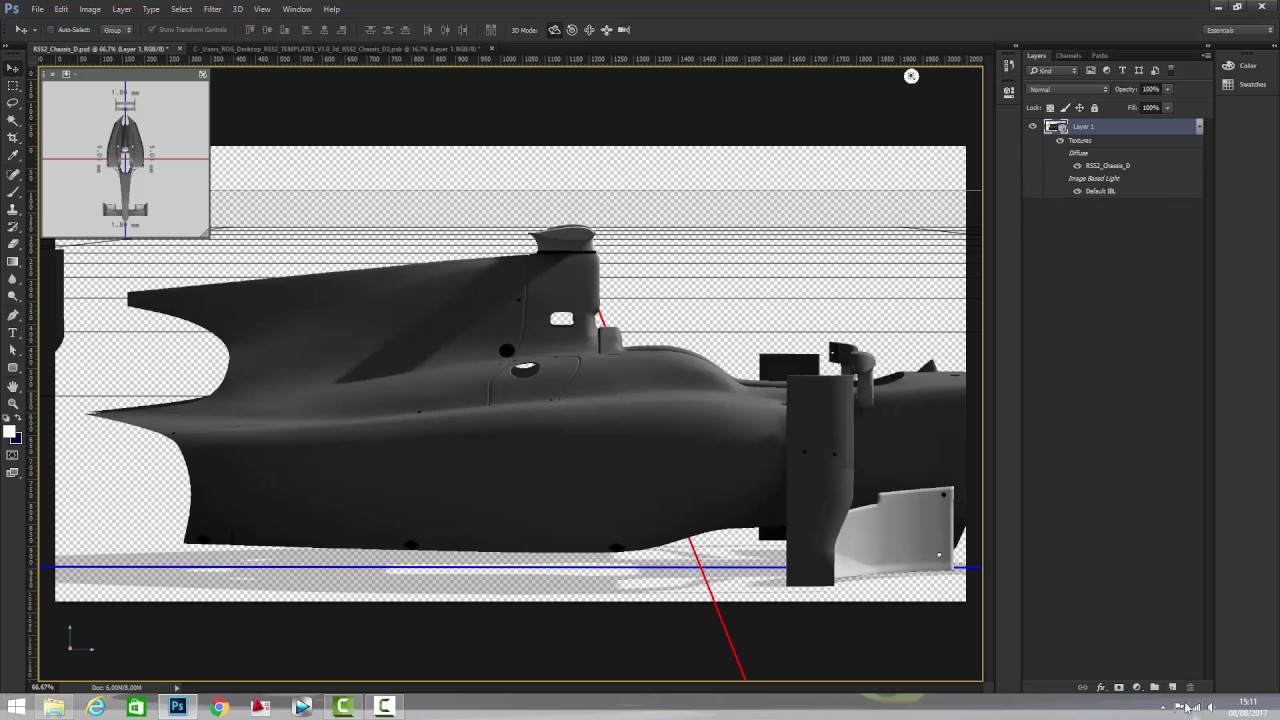Screen dimensions: 1280x720
Task: Toggle layer filtering switch on/off
Action: click(1171, 70)
